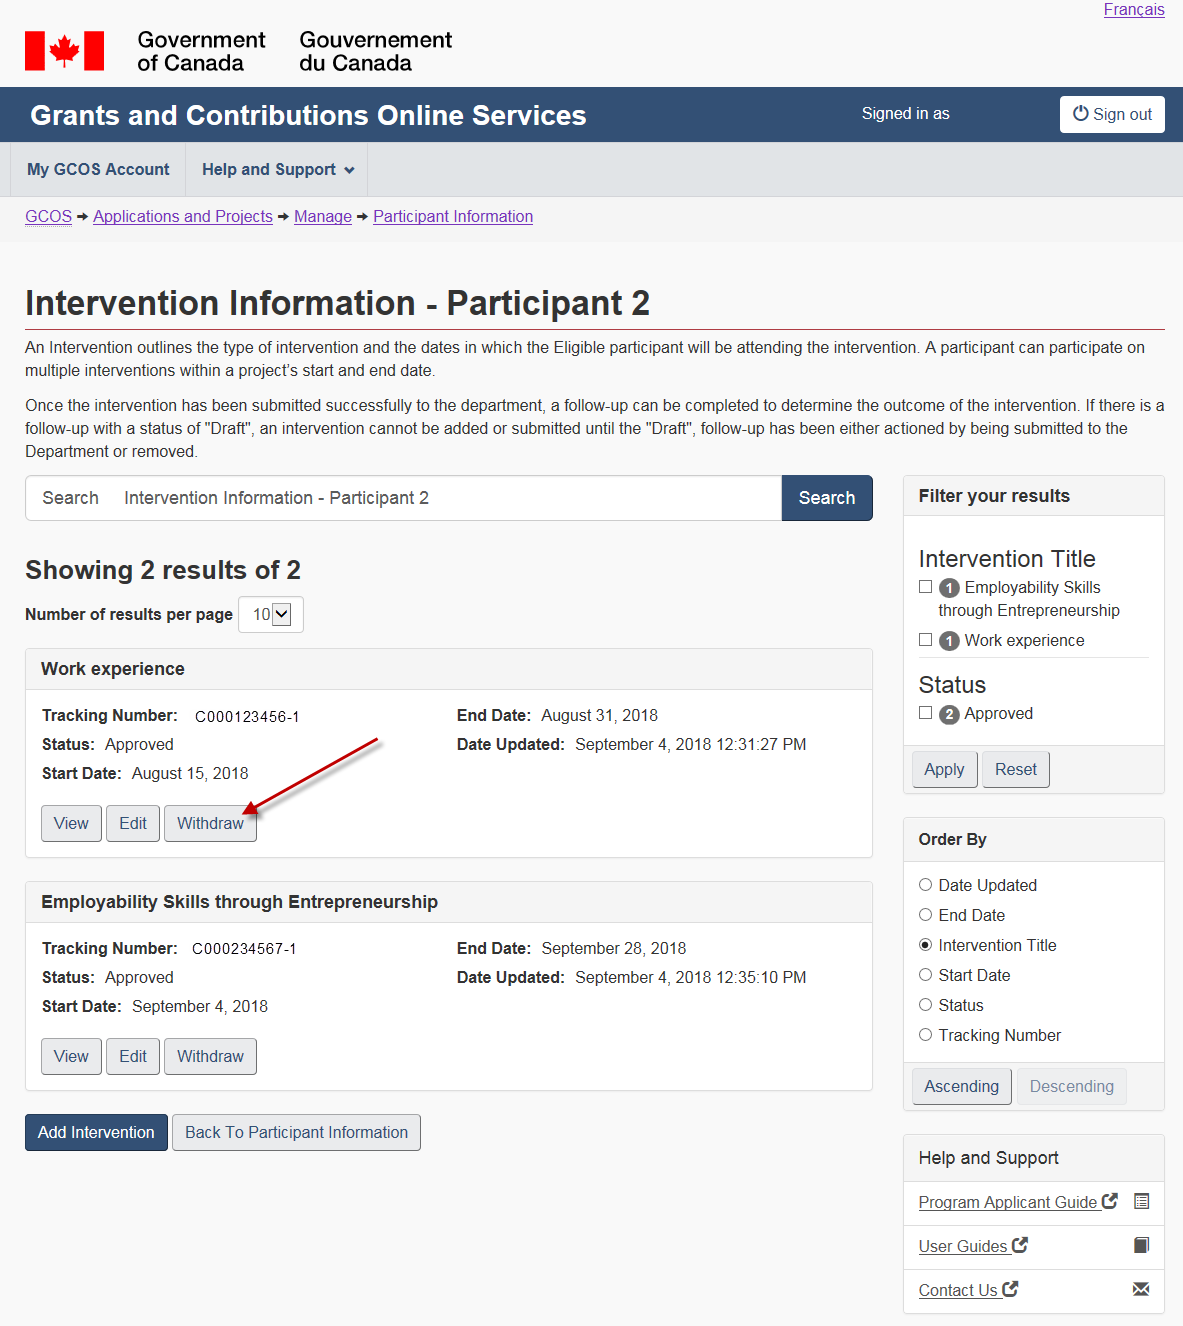Click the Sign out power button
The height and width of the screenshot is (1326, 1183).
tap(1112, 114)
